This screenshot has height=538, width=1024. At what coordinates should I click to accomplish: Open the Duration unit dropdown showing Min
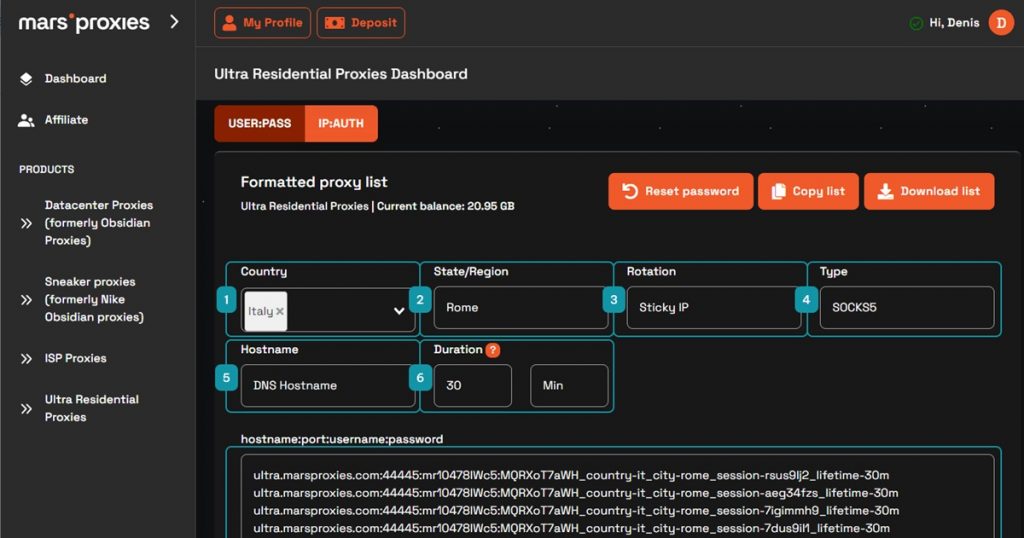569,385
